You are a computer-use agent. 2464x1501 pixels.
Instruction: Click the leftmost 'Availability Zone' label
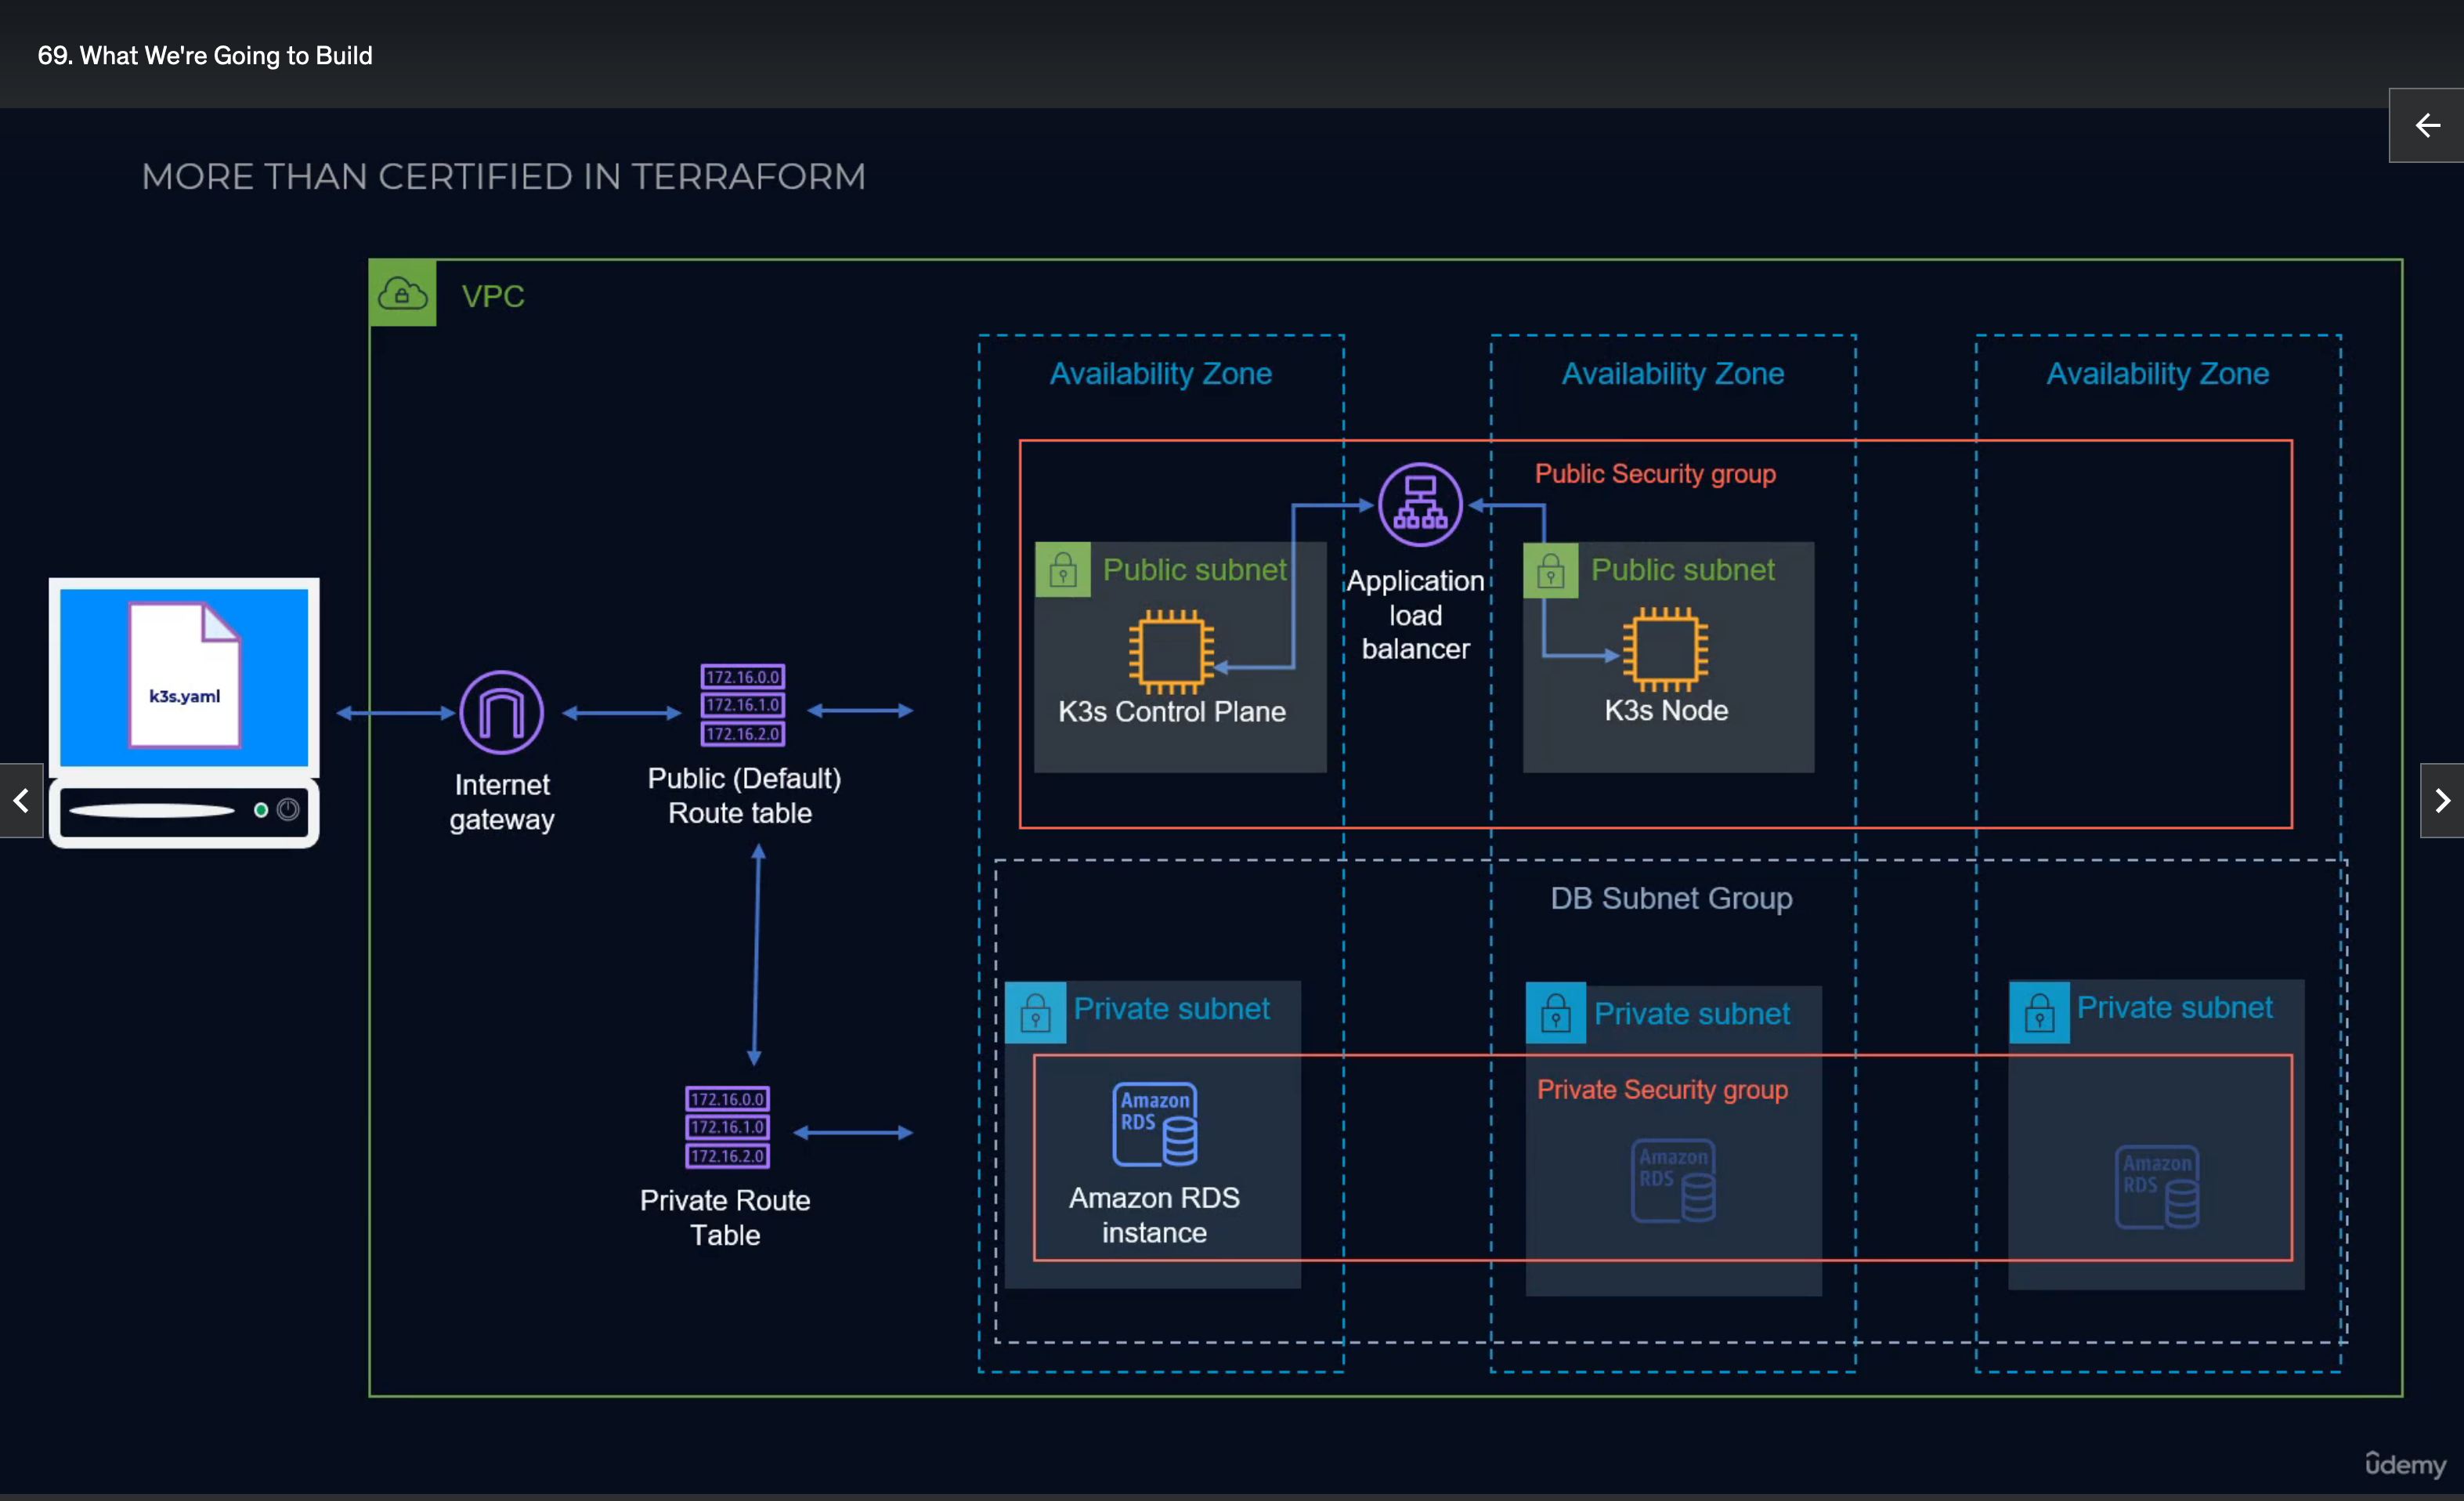click(1160, 373)
